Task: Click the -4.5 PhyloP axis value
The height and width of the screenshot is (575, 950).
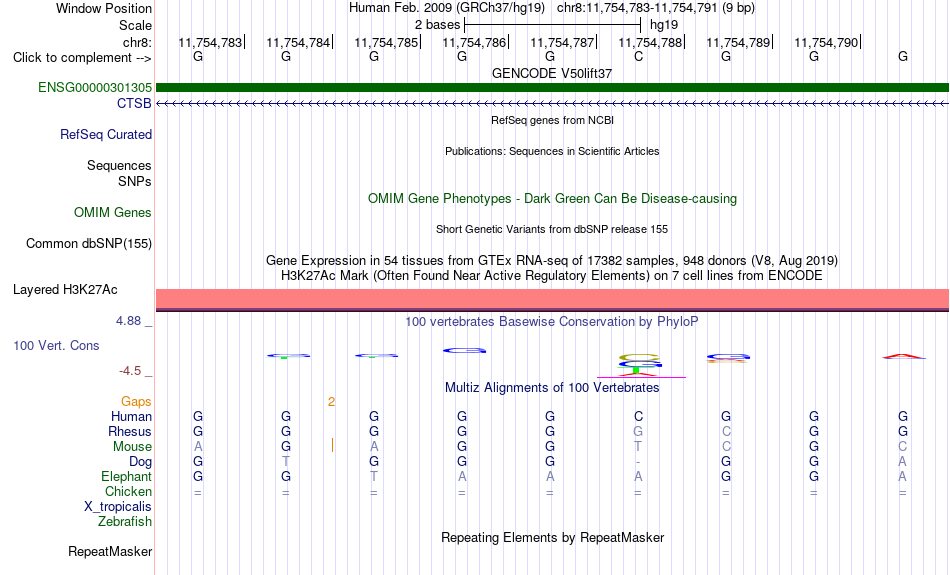Action: 130,371
